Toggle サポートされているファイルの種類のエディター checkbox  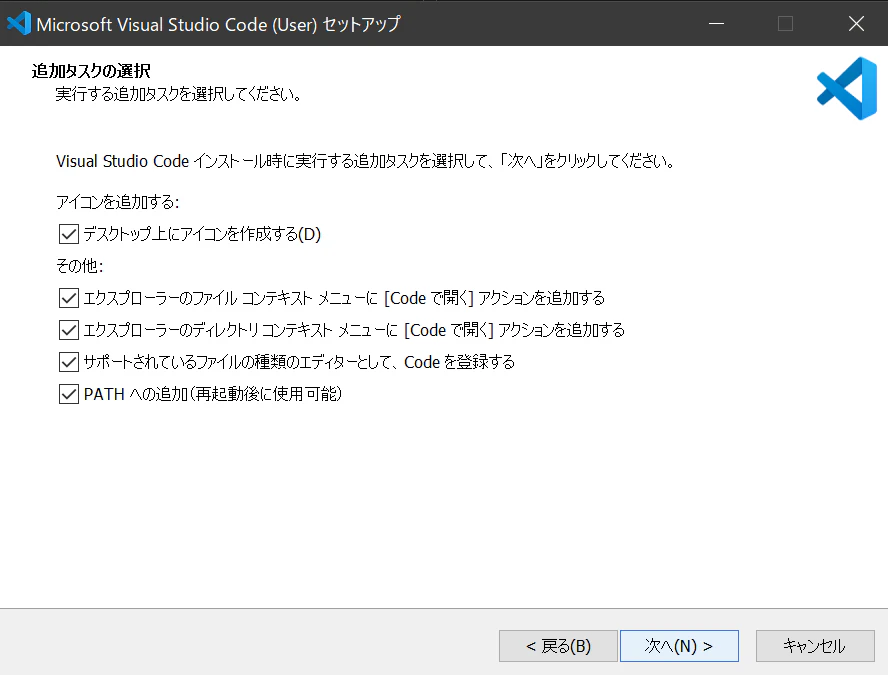pos(69,362)
